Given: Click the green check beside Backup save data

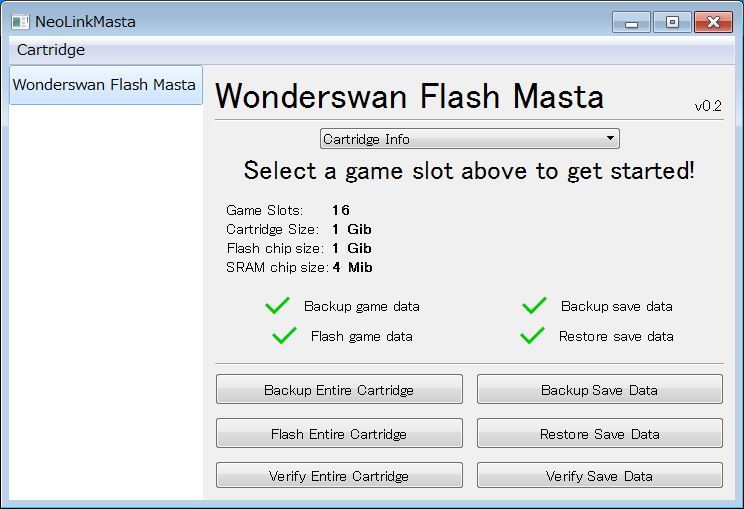Looking at the screenshot, I should (534, 305).
